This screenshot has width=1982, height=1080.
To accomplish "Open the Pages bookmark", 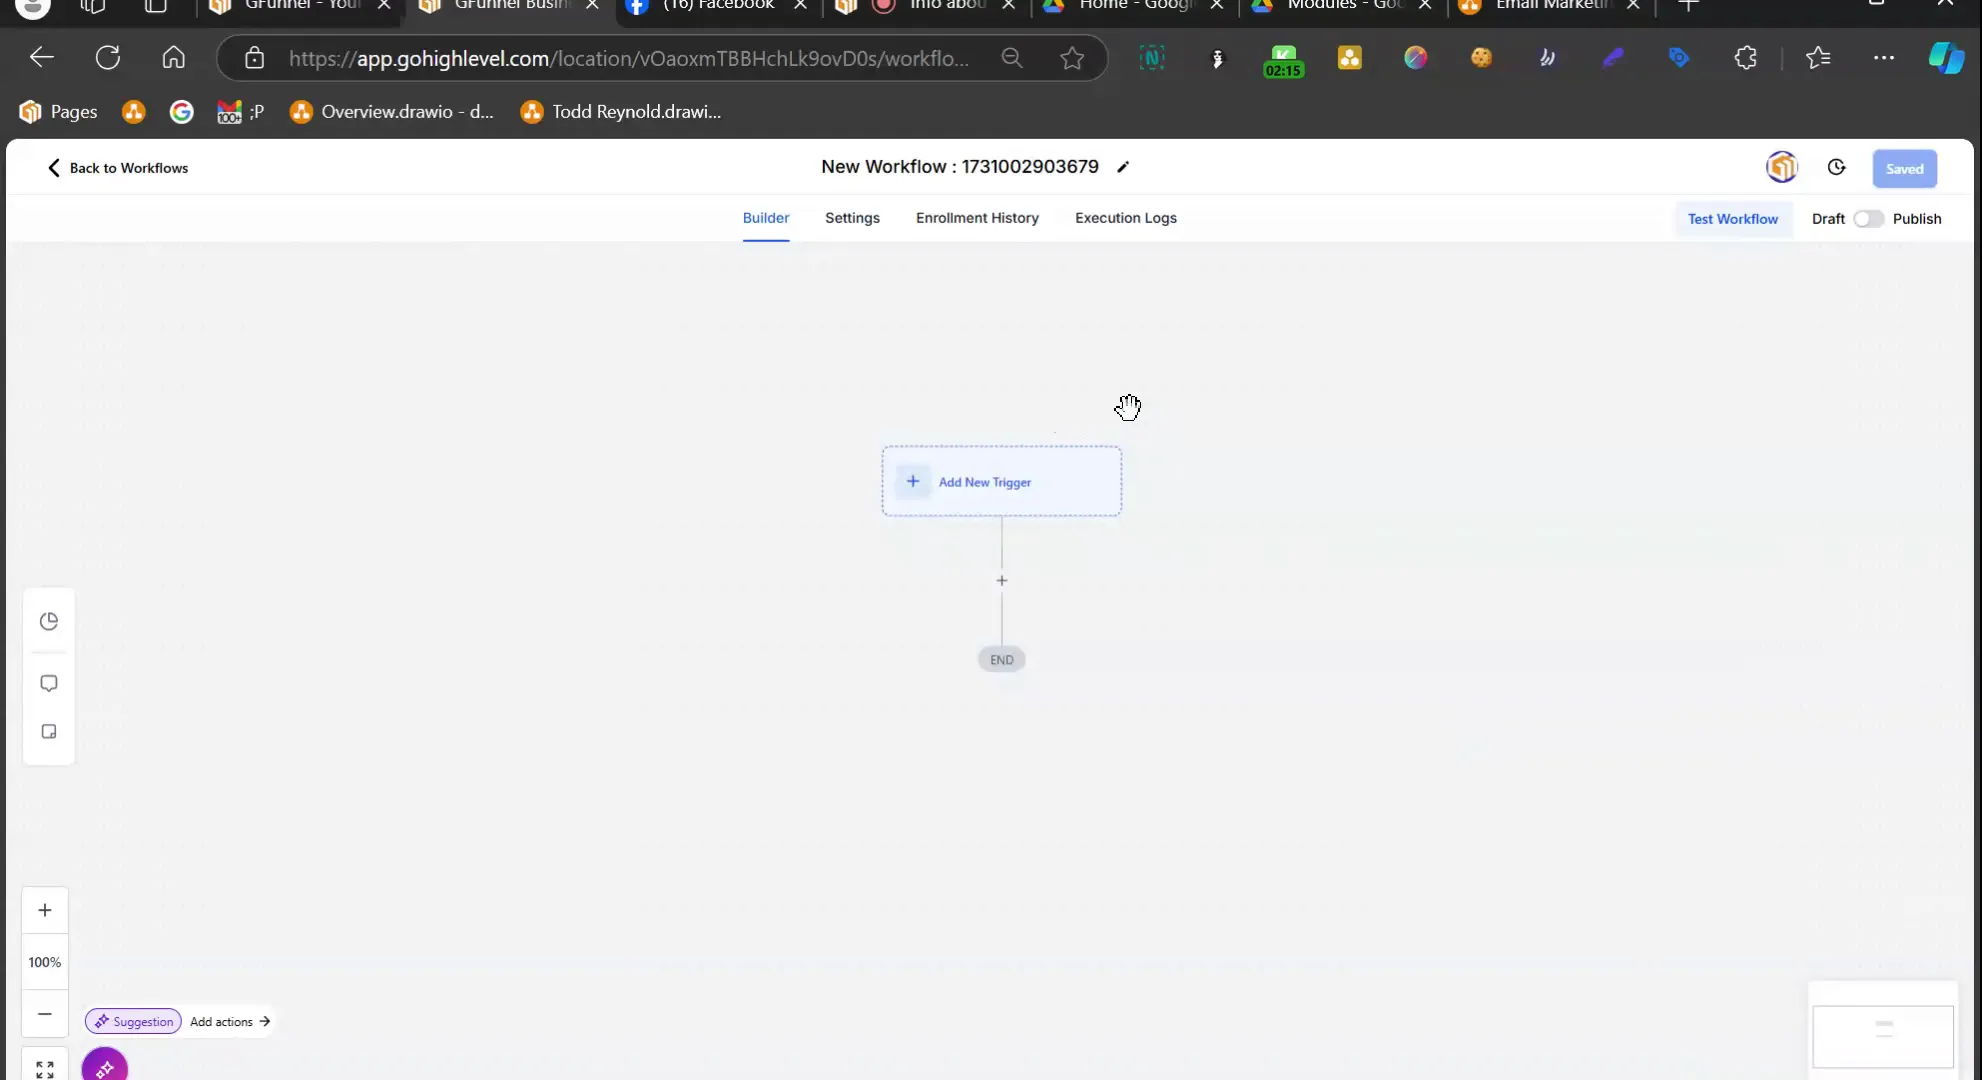I will [x=58, y=112].
